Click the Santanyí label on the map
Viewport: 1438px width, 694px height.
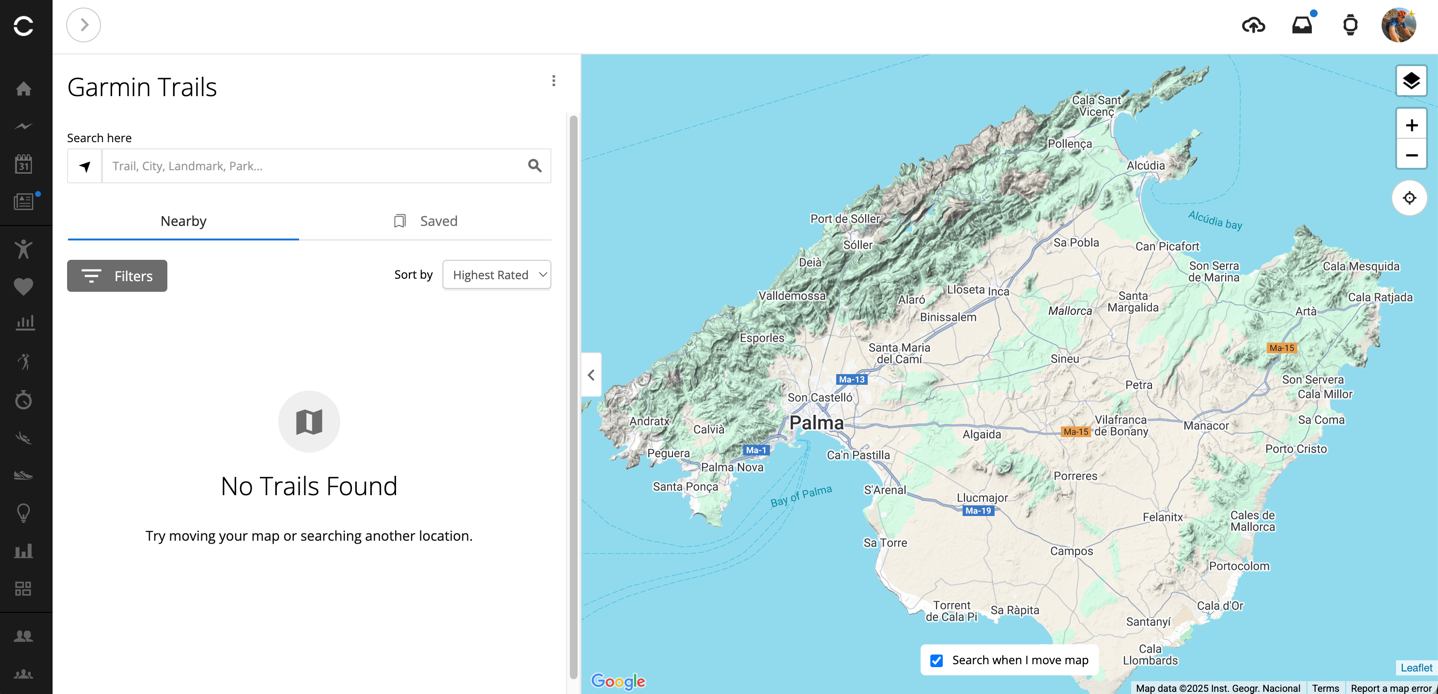[x=1148, y=622]
